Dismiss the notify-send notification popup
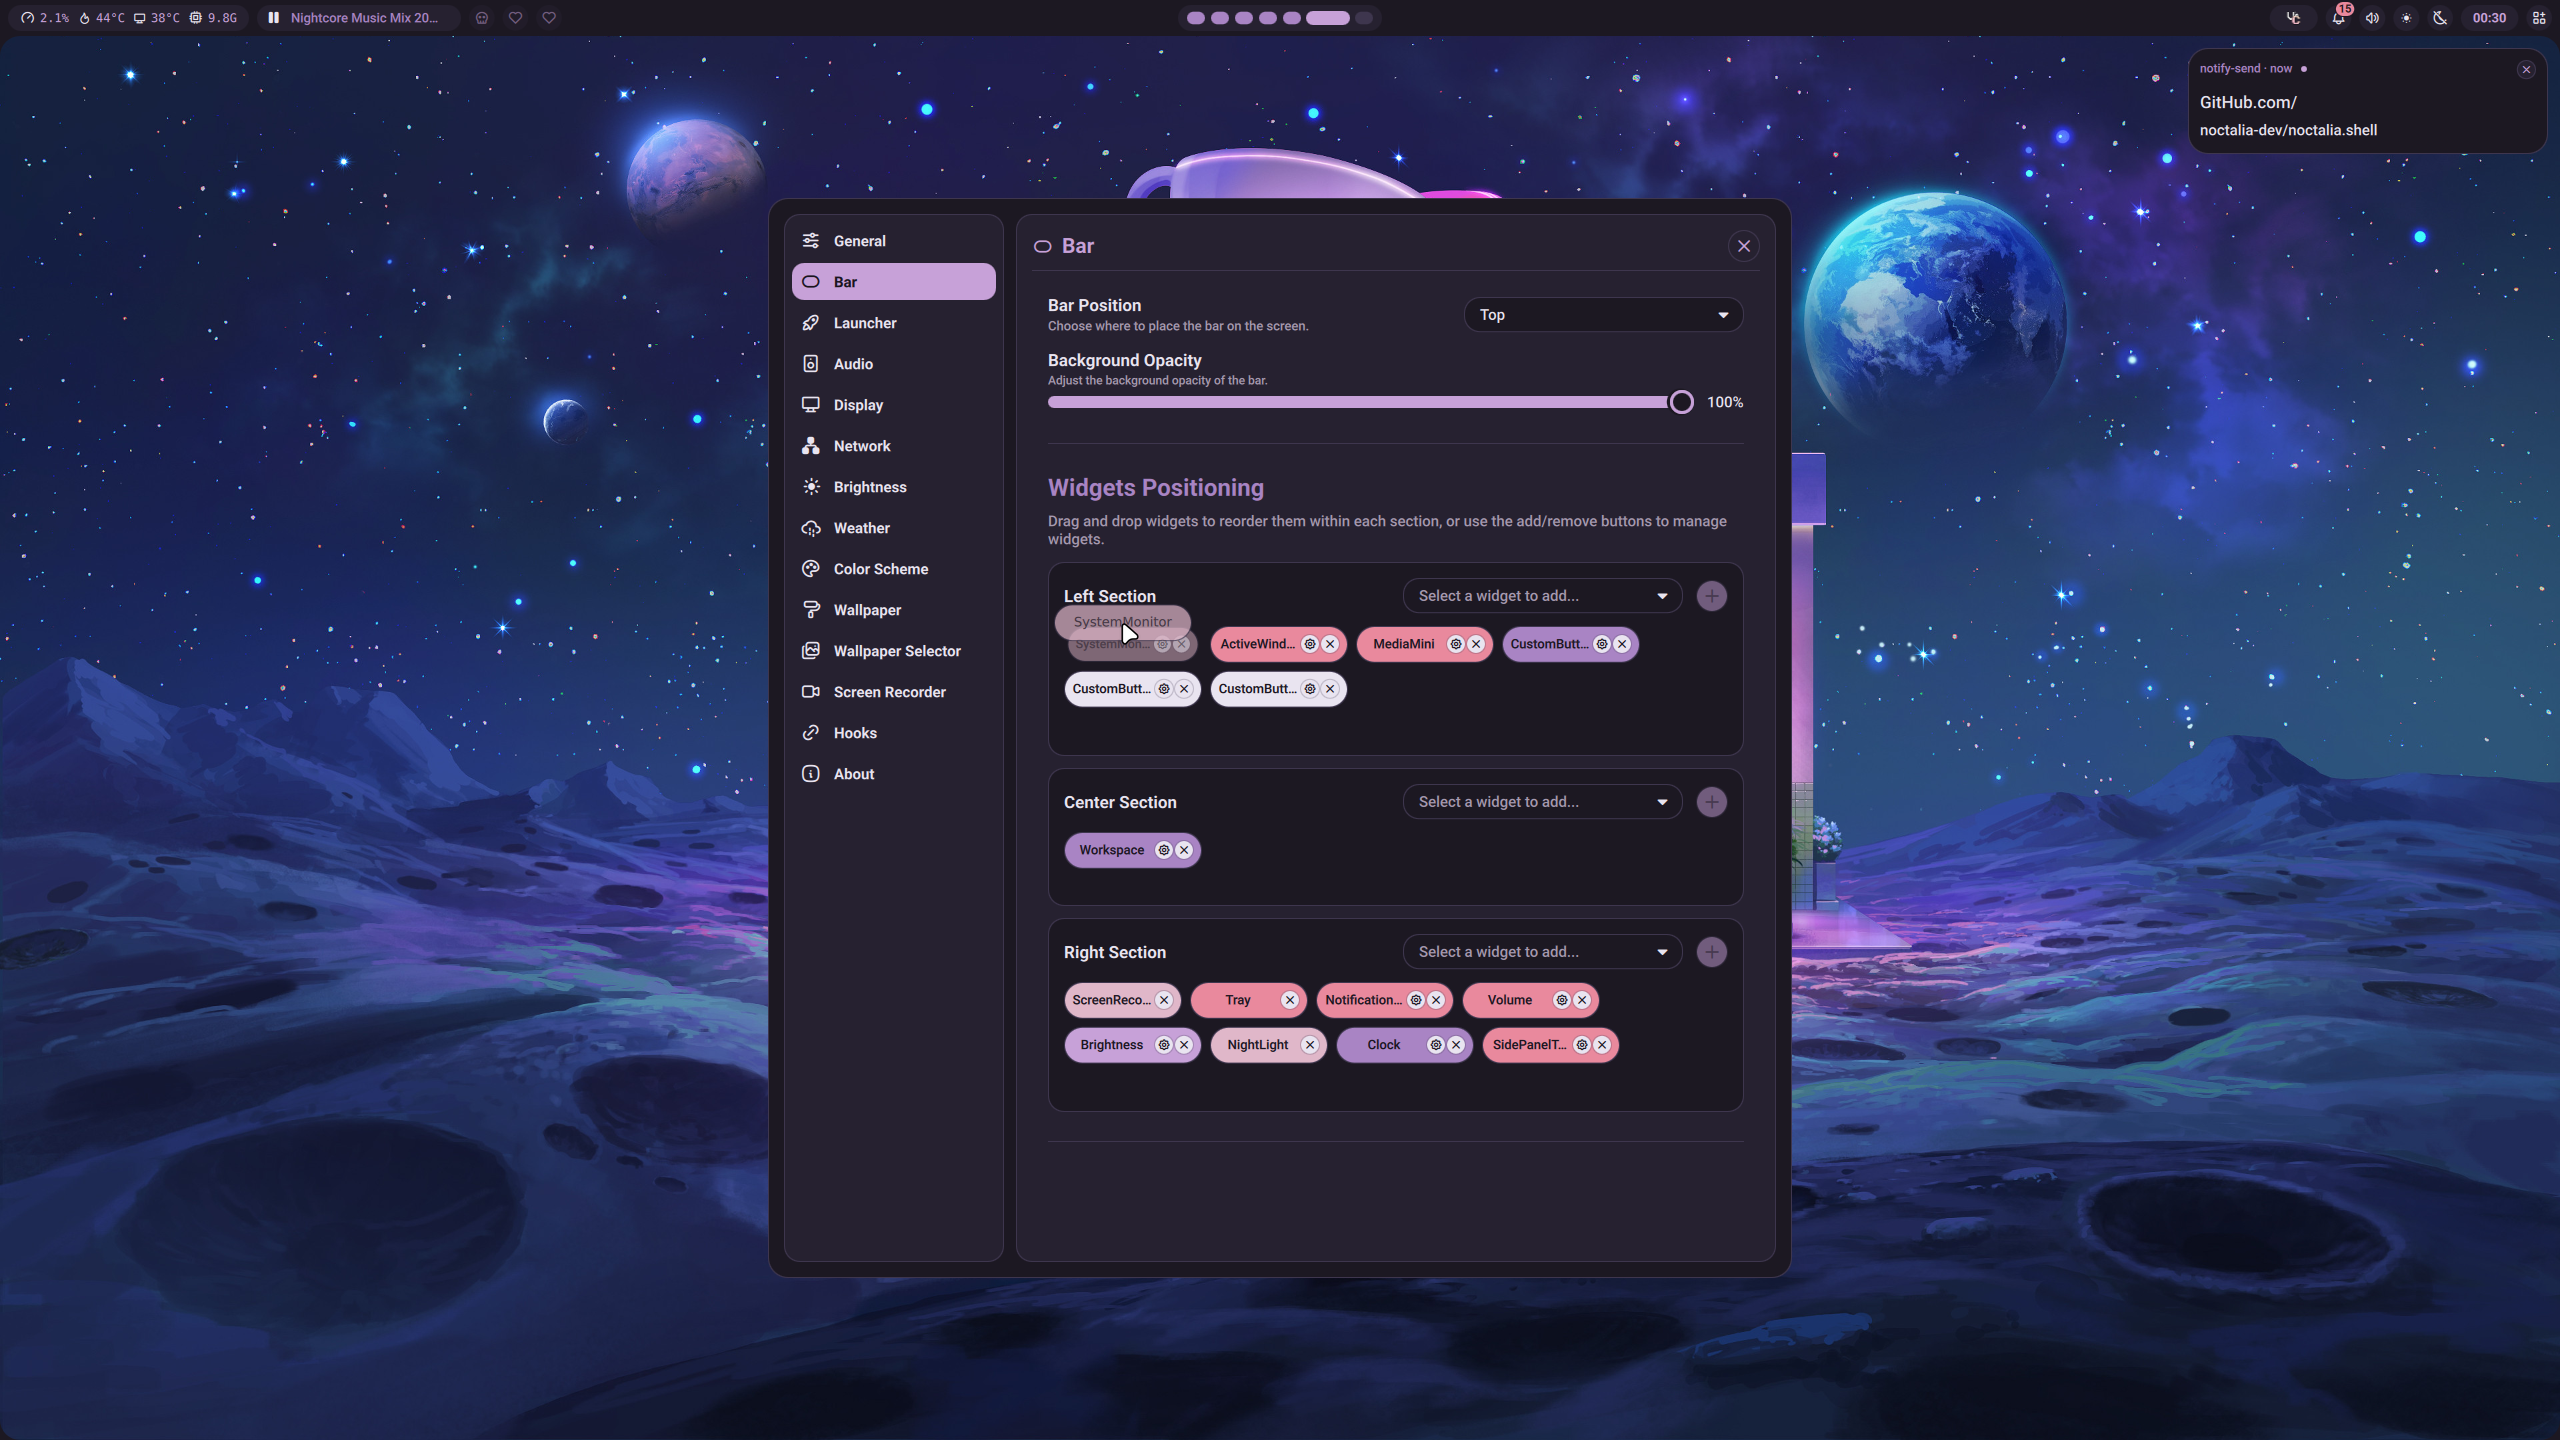This screenshot has width=2560, height=1440. (x=2526, y=70)
